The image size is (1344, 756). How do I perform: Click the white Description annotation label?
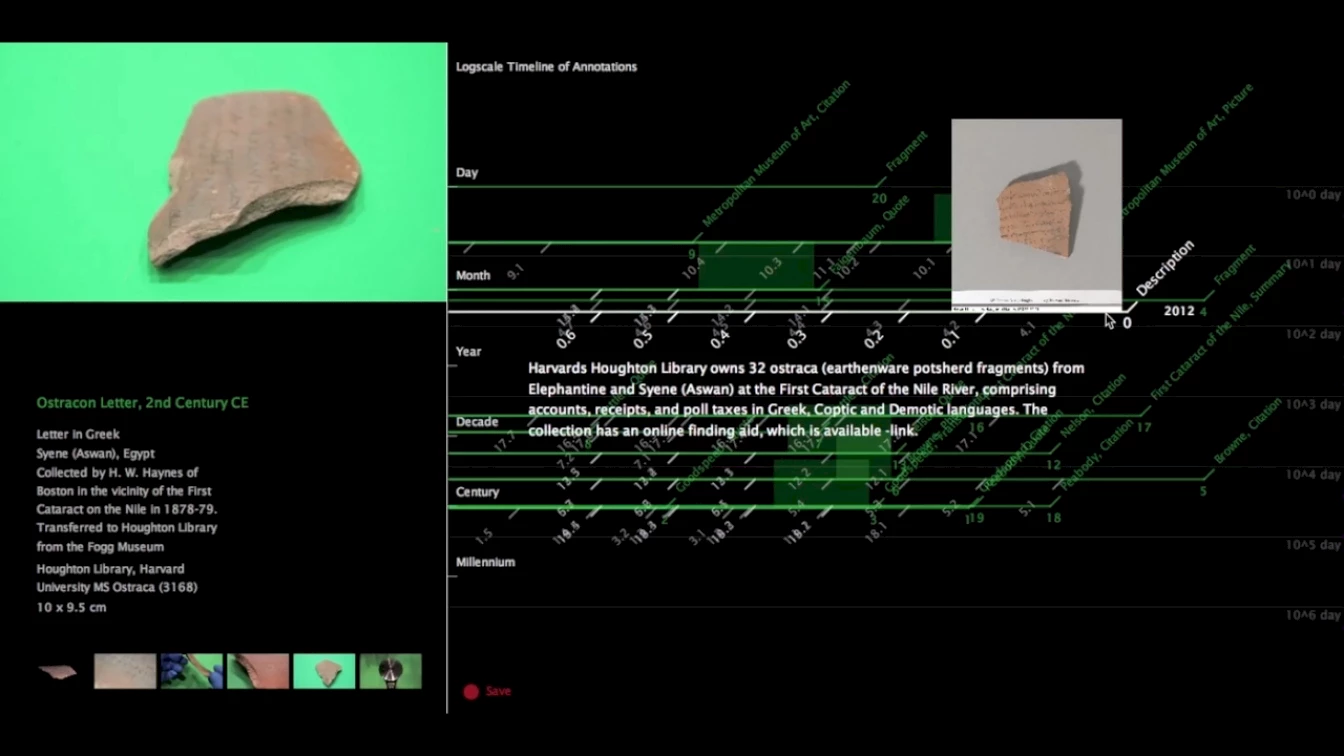[1165, 268]
